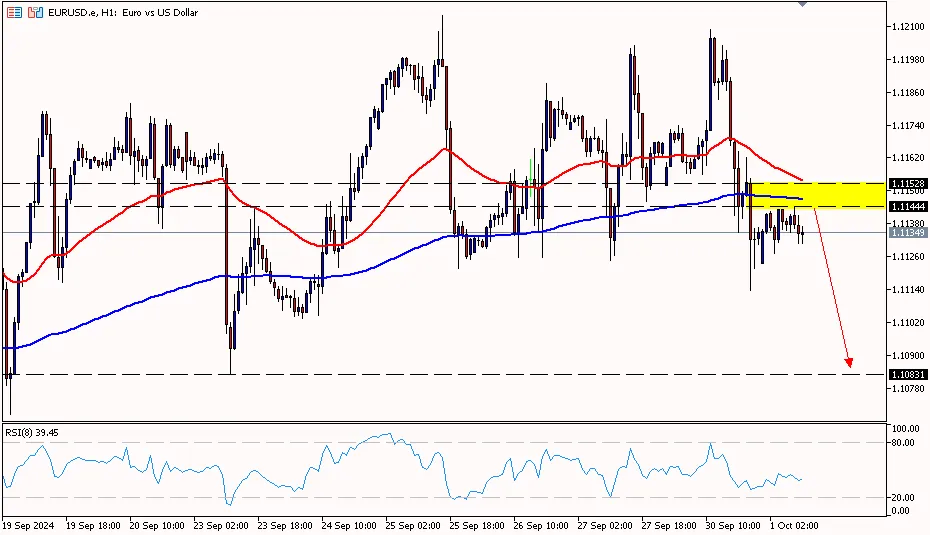Click the 20 Sep 10:00 time label
The height and width of the screenshot is (535, 930).
[x=157, y=526]
